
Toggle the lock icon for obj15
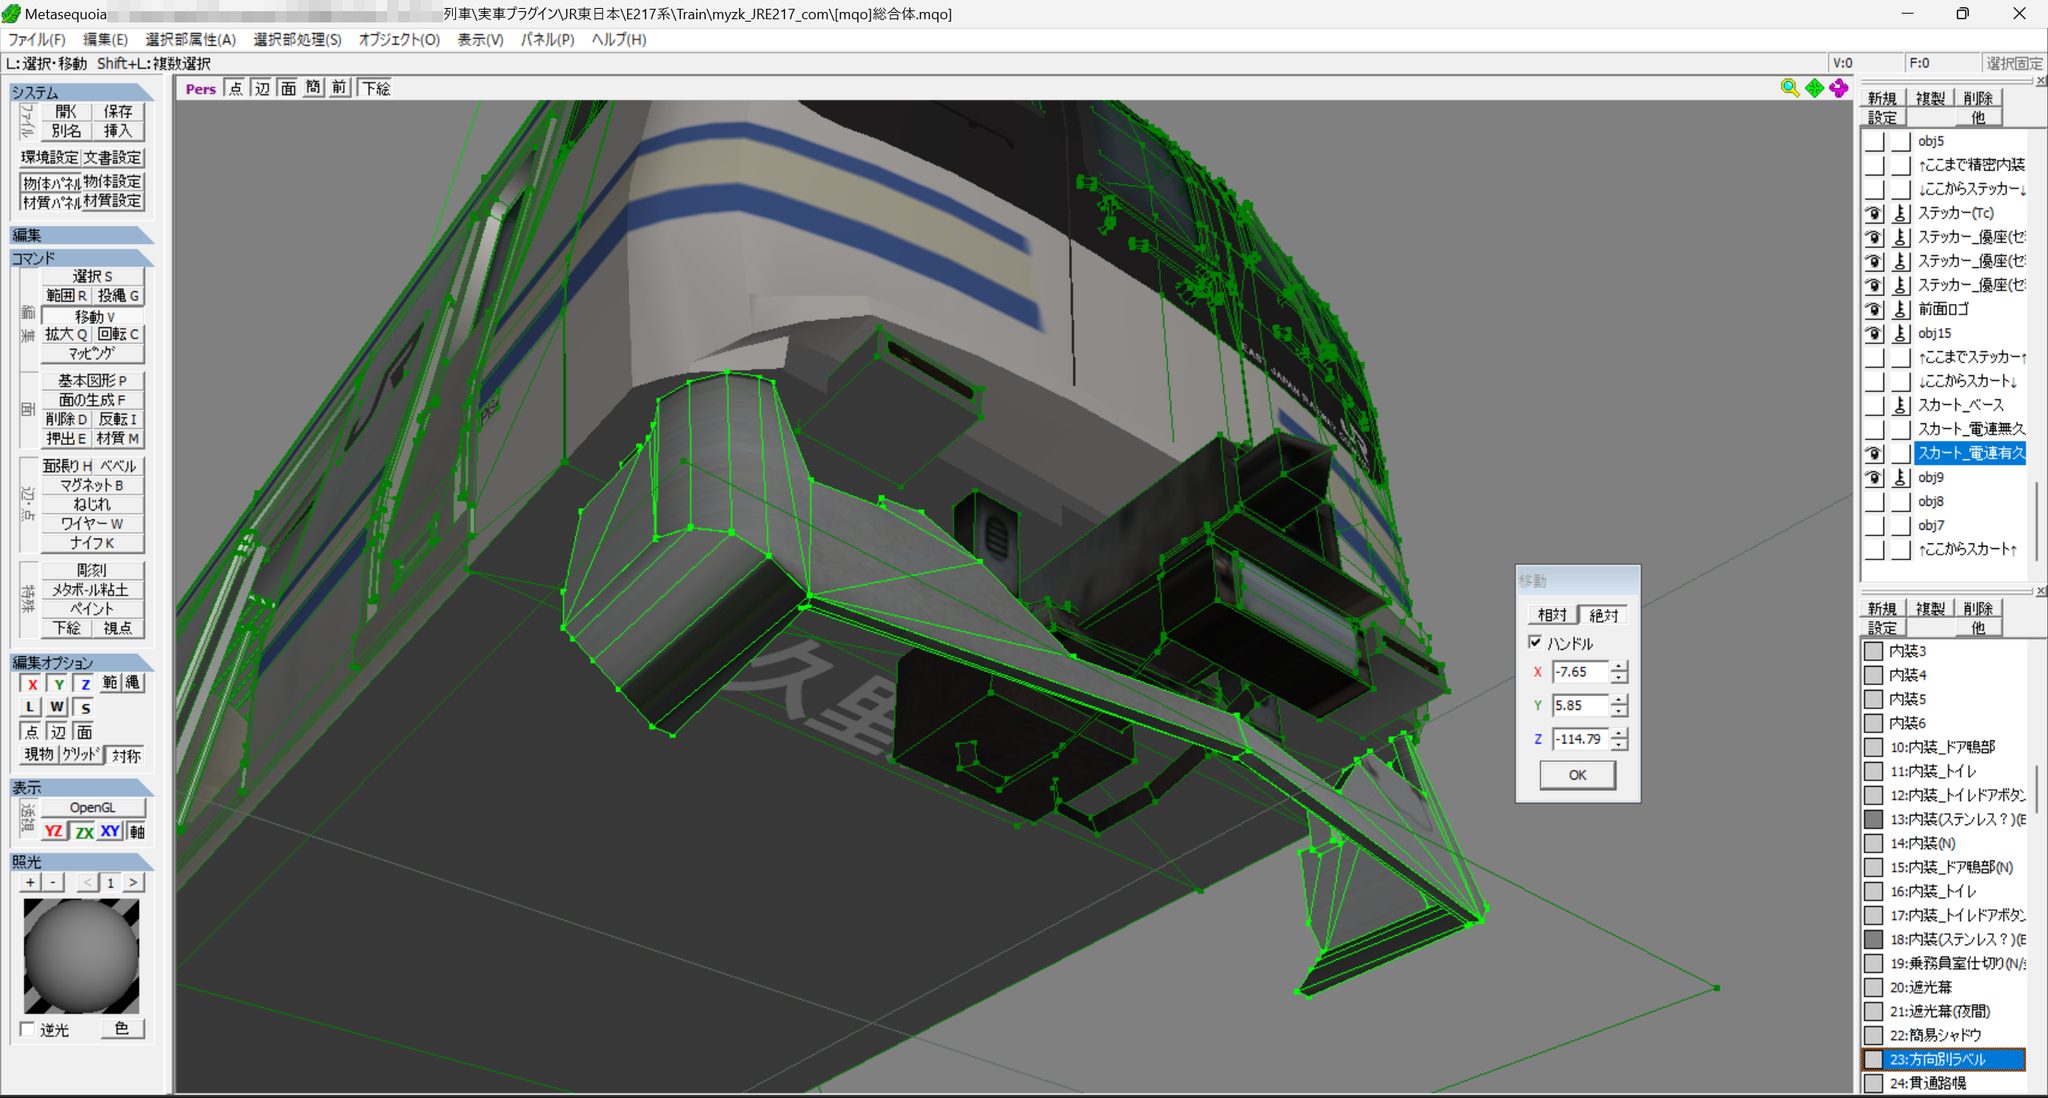pos(1901,333)
